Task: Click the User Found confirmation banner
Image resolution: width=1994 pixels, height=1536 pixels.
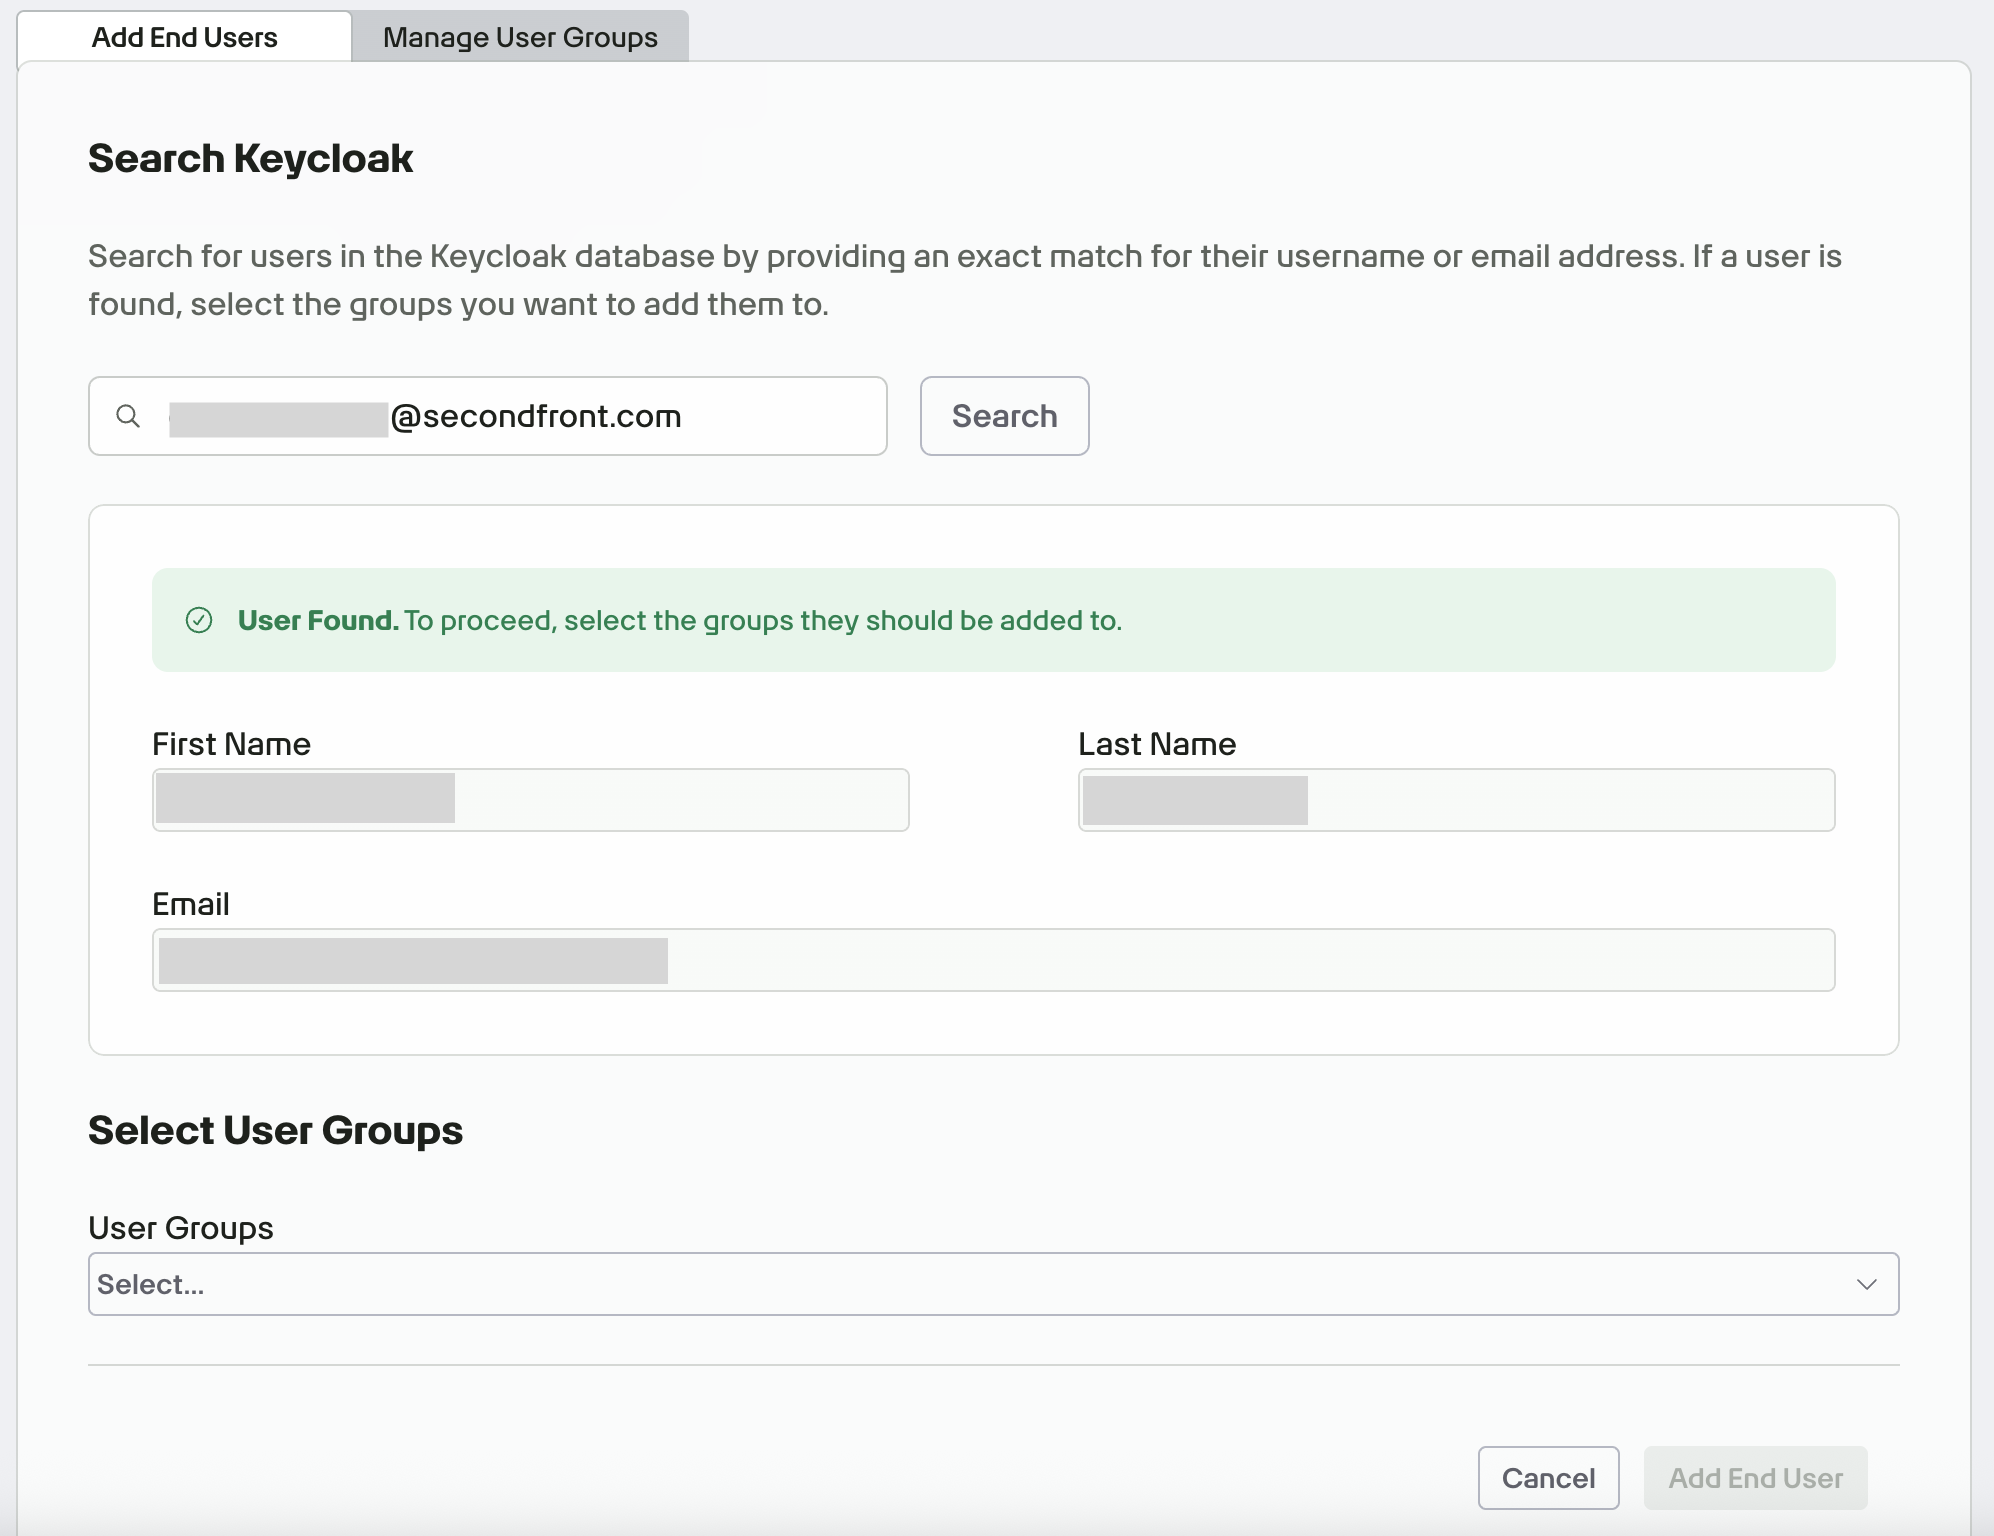Action: (x=994, y=620)
